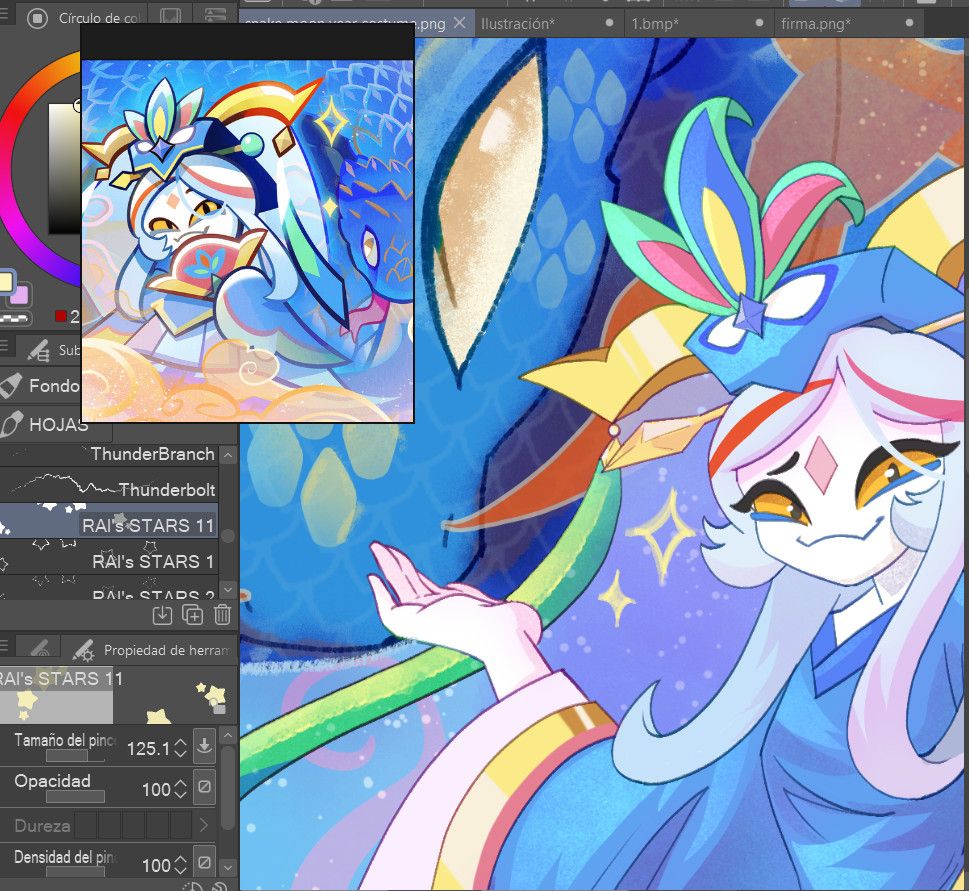Select the Fondo sub tool group
This screenshot has width=969, height=891.
coord(40,386)
